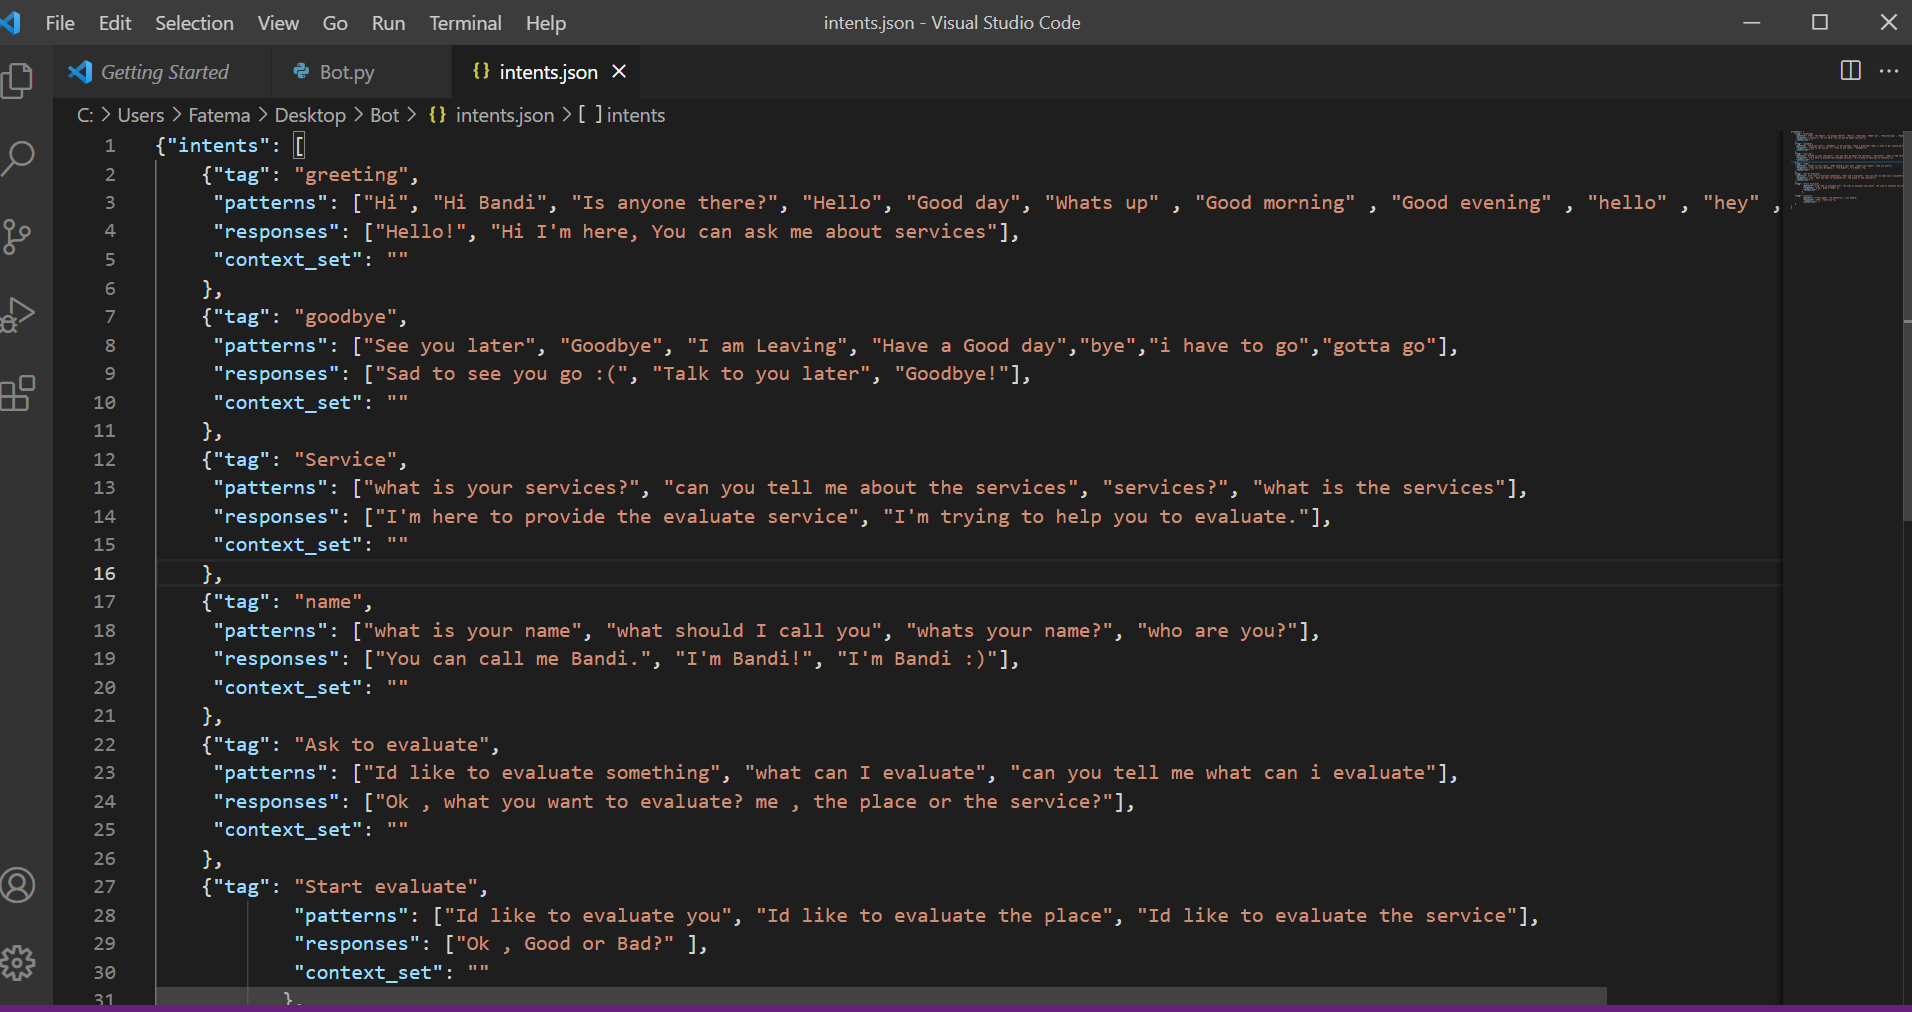1912x1012 pixels.
Task: Open the File menu
Action: click(x=60, y=23)
